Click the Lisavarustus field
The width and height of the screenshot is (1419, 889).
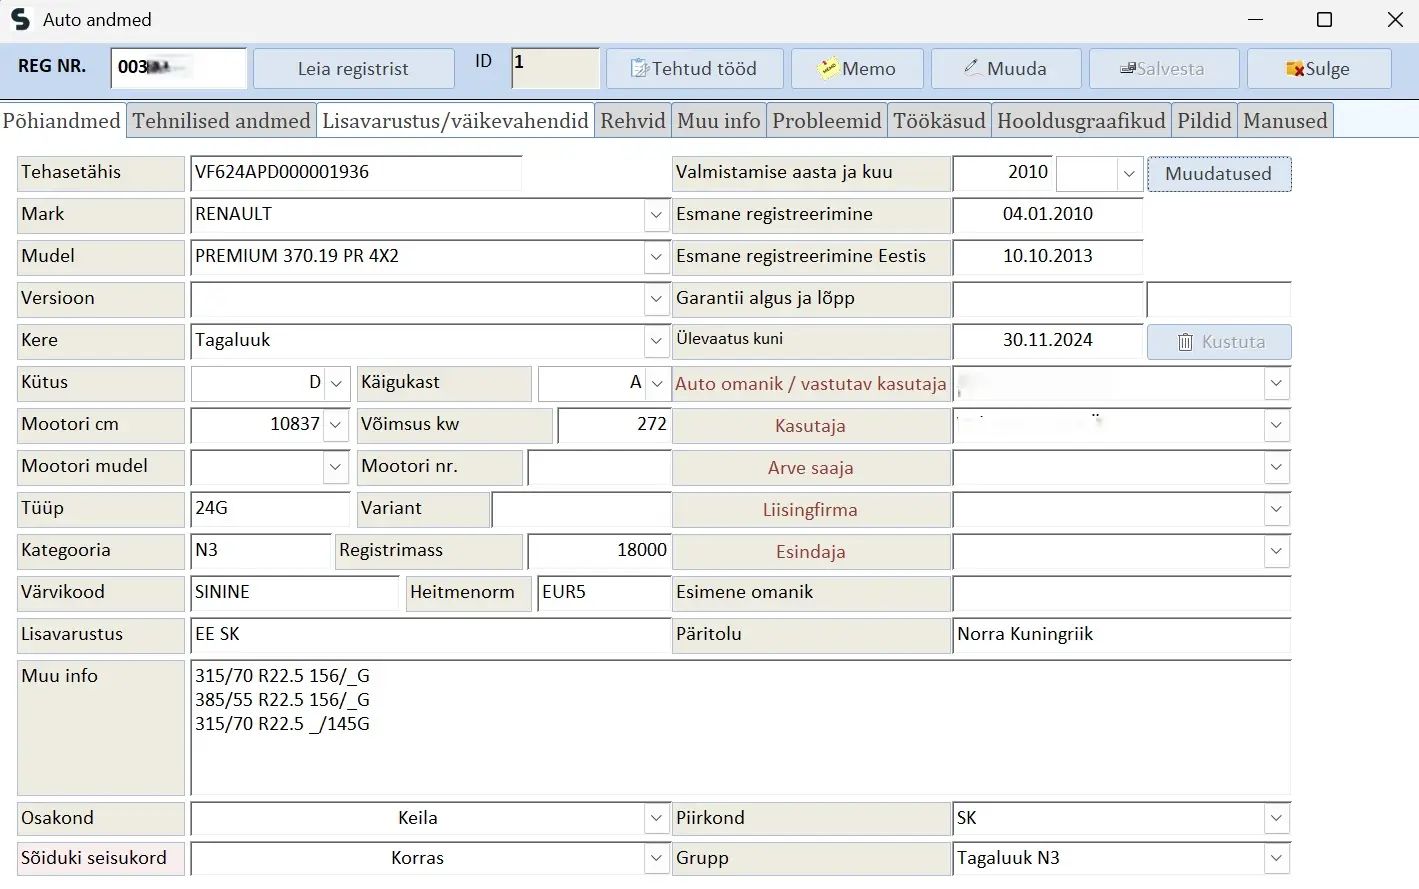click(430, 635)
